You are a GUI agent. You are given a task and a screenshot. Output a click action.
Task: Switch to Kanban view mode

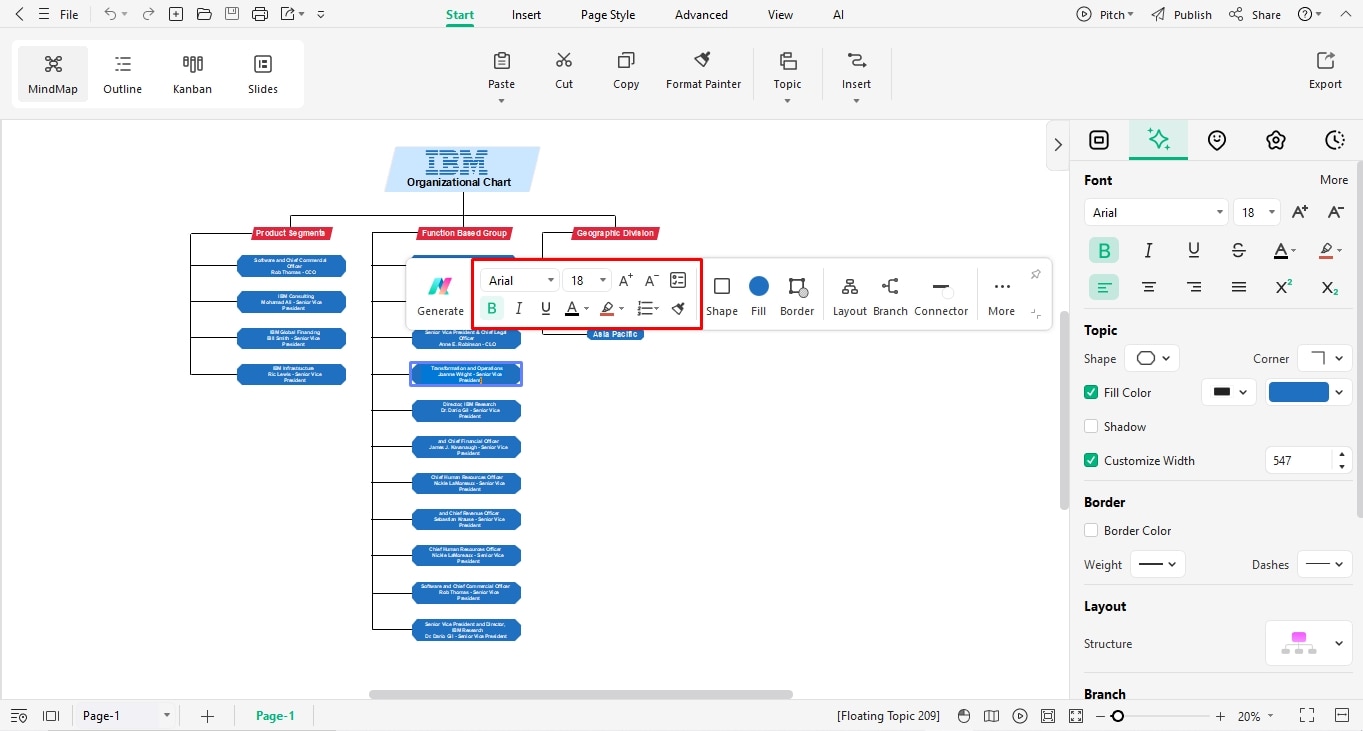(x=193, y=74)
